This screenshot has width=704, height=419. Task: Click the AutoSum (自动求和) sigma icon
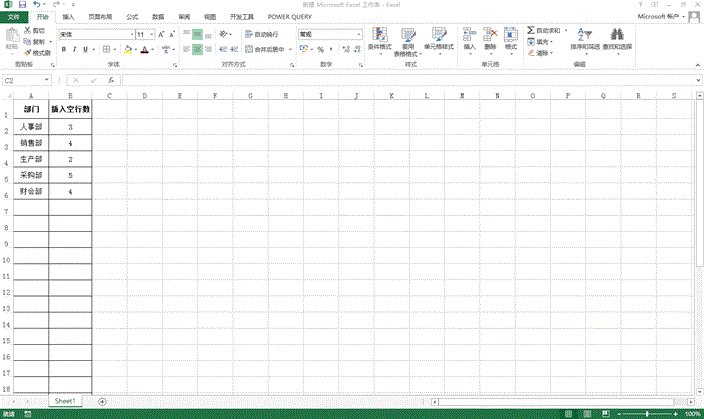pos(531,32)
